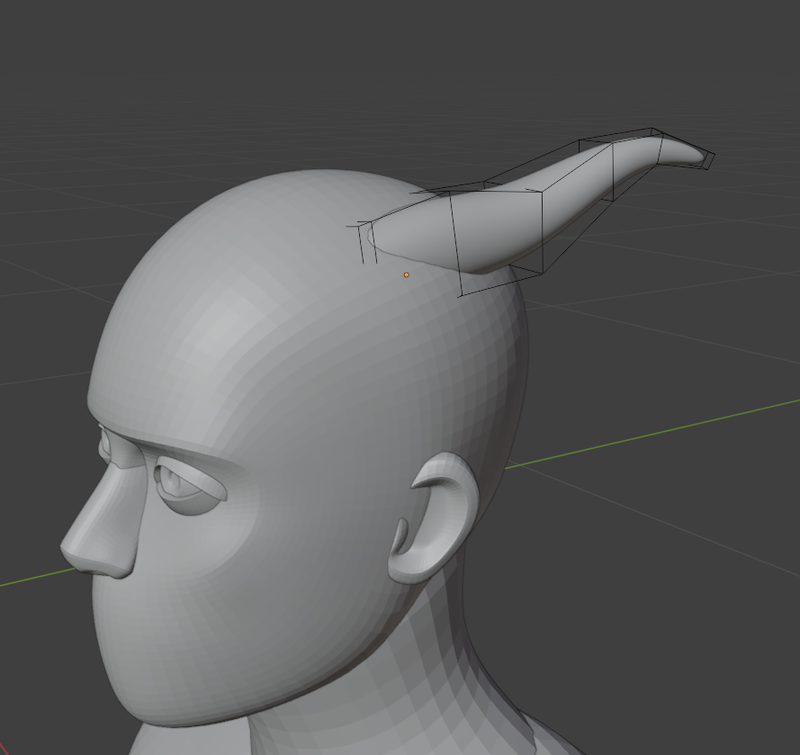Click the orange origin dot beside the horn

[406, 274]
